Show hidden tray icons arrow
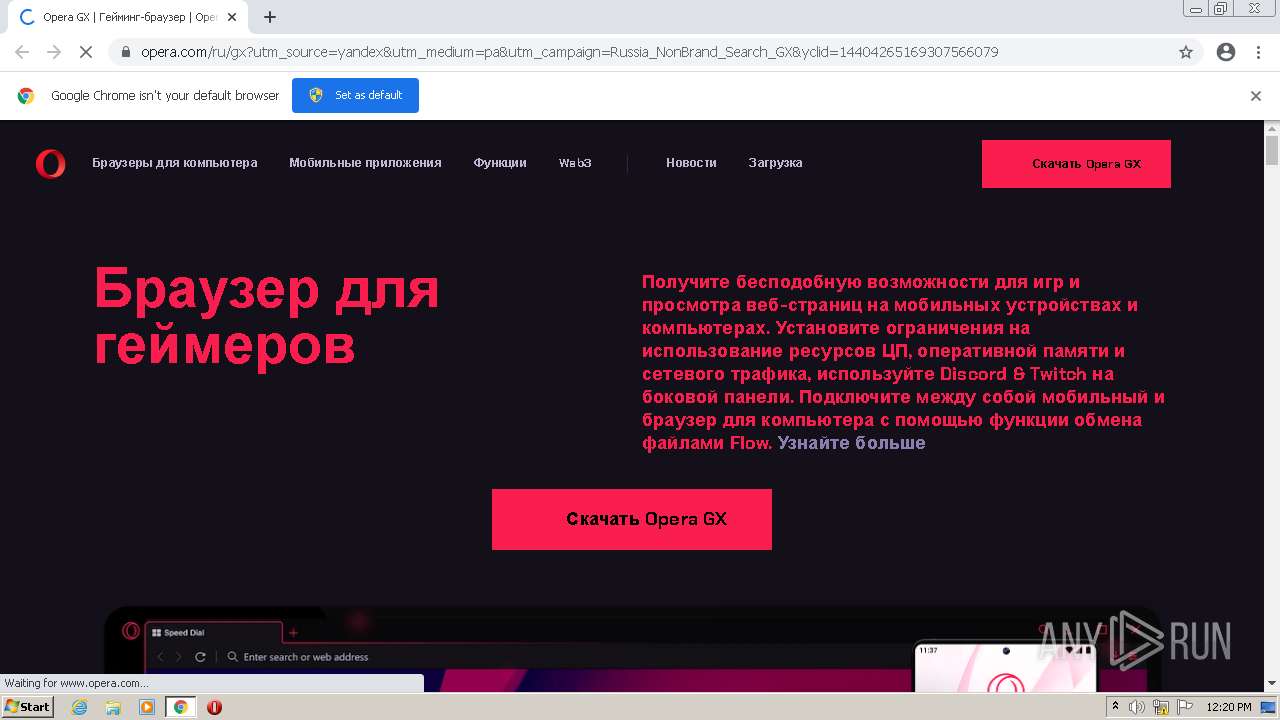 pos(1115,707)
